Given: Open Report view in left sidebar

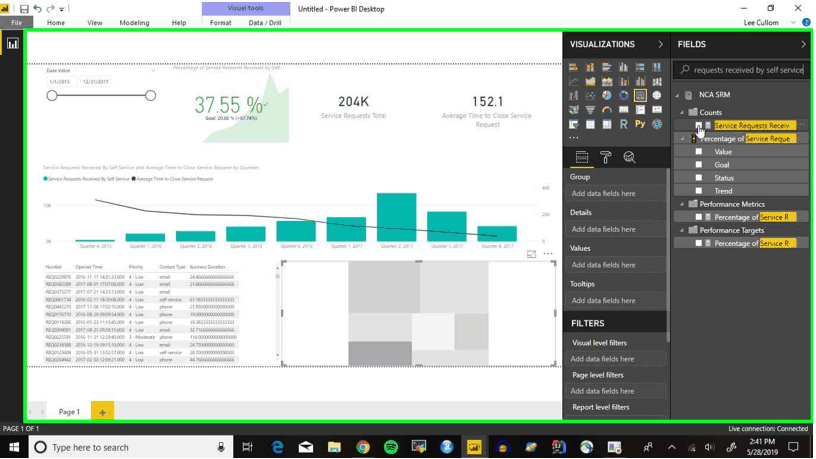Looking at the screenshot, I should tap(12, 44).
